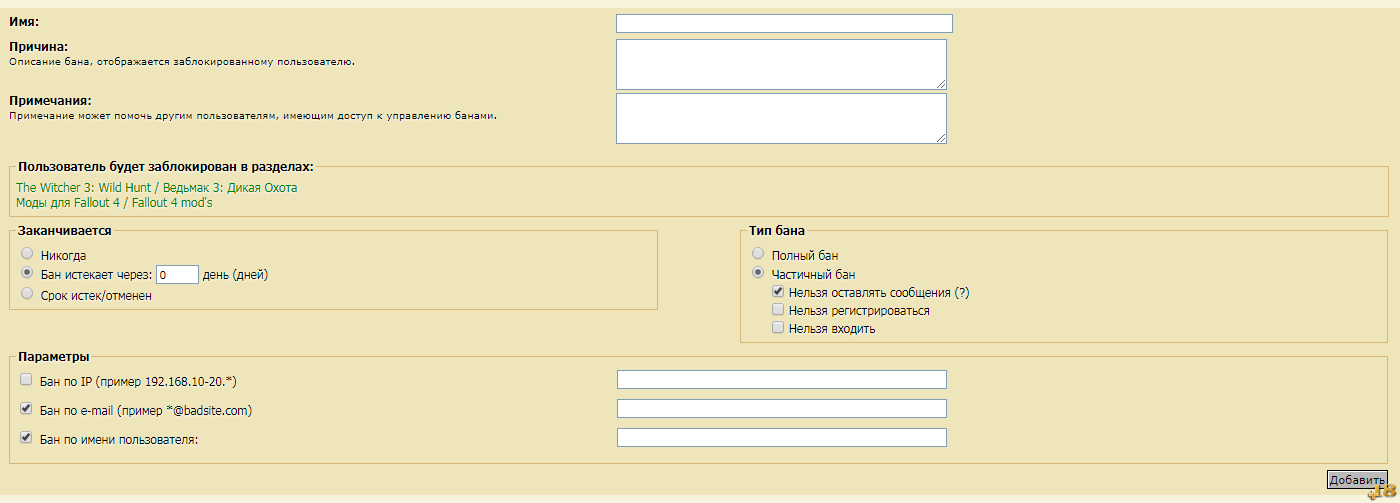Screen dimensions: 1400x503
Task: Select the Бан истекает через radio button
Action: (27, 273)
